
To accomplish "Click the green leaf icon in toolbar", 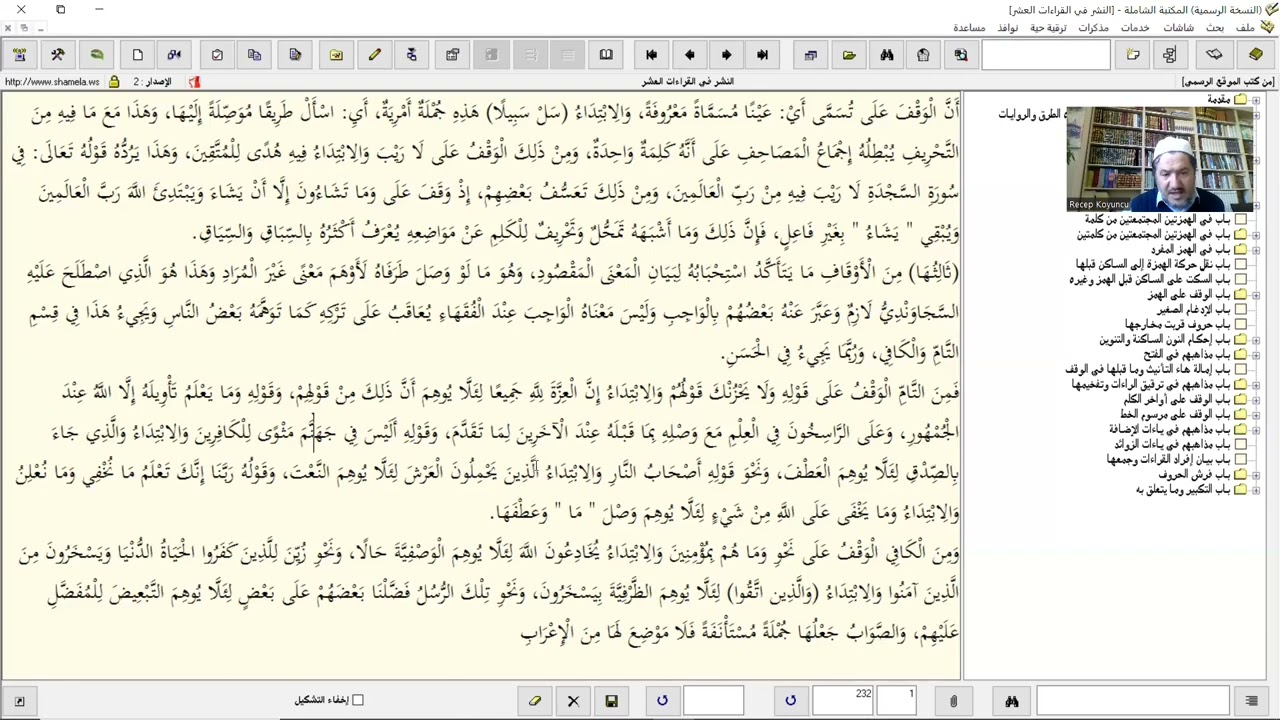I will coord(97,55).
